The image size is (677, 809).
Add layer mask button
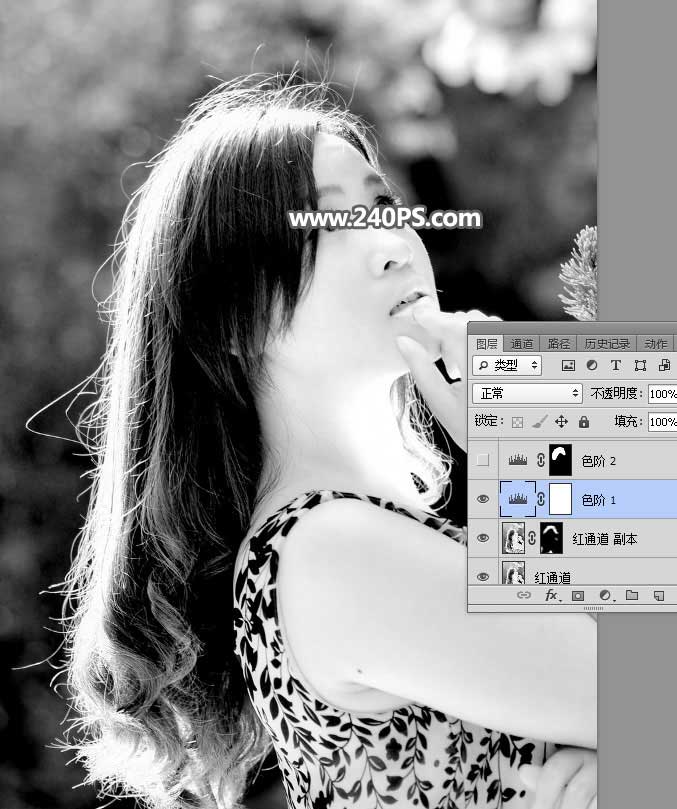[x=578, y=595]
